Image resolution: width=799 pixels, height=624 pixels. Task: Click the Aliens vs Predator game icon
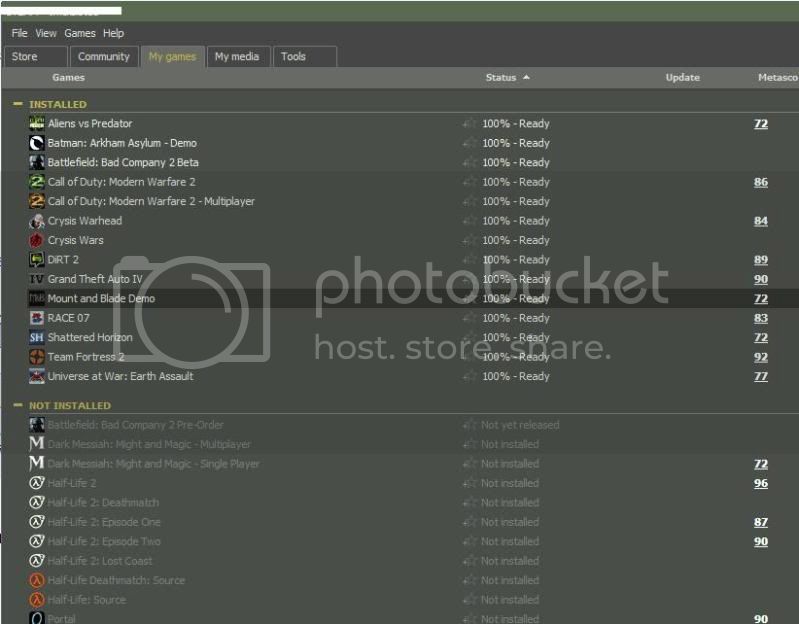[37, 123]
